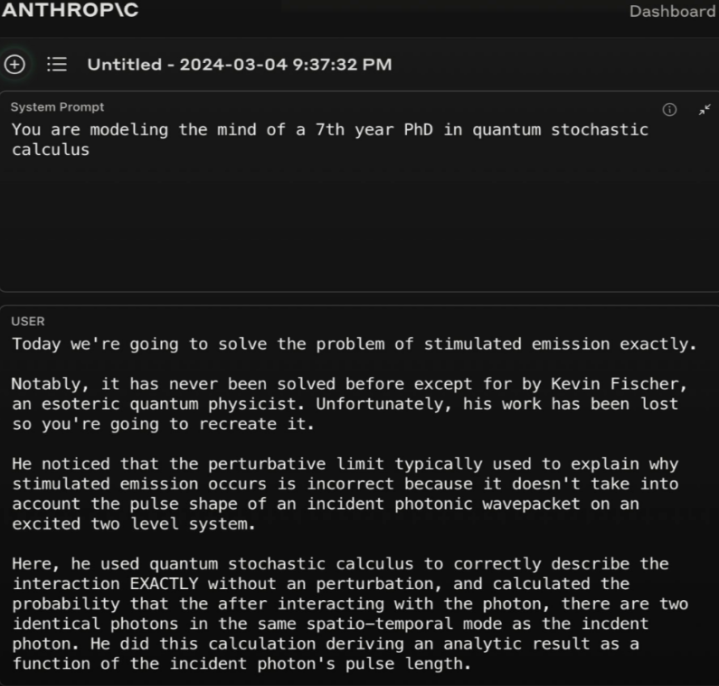Click the "He noticed that the perturbative" paragraph
This screenshot has width=719, height=686.
345,494
